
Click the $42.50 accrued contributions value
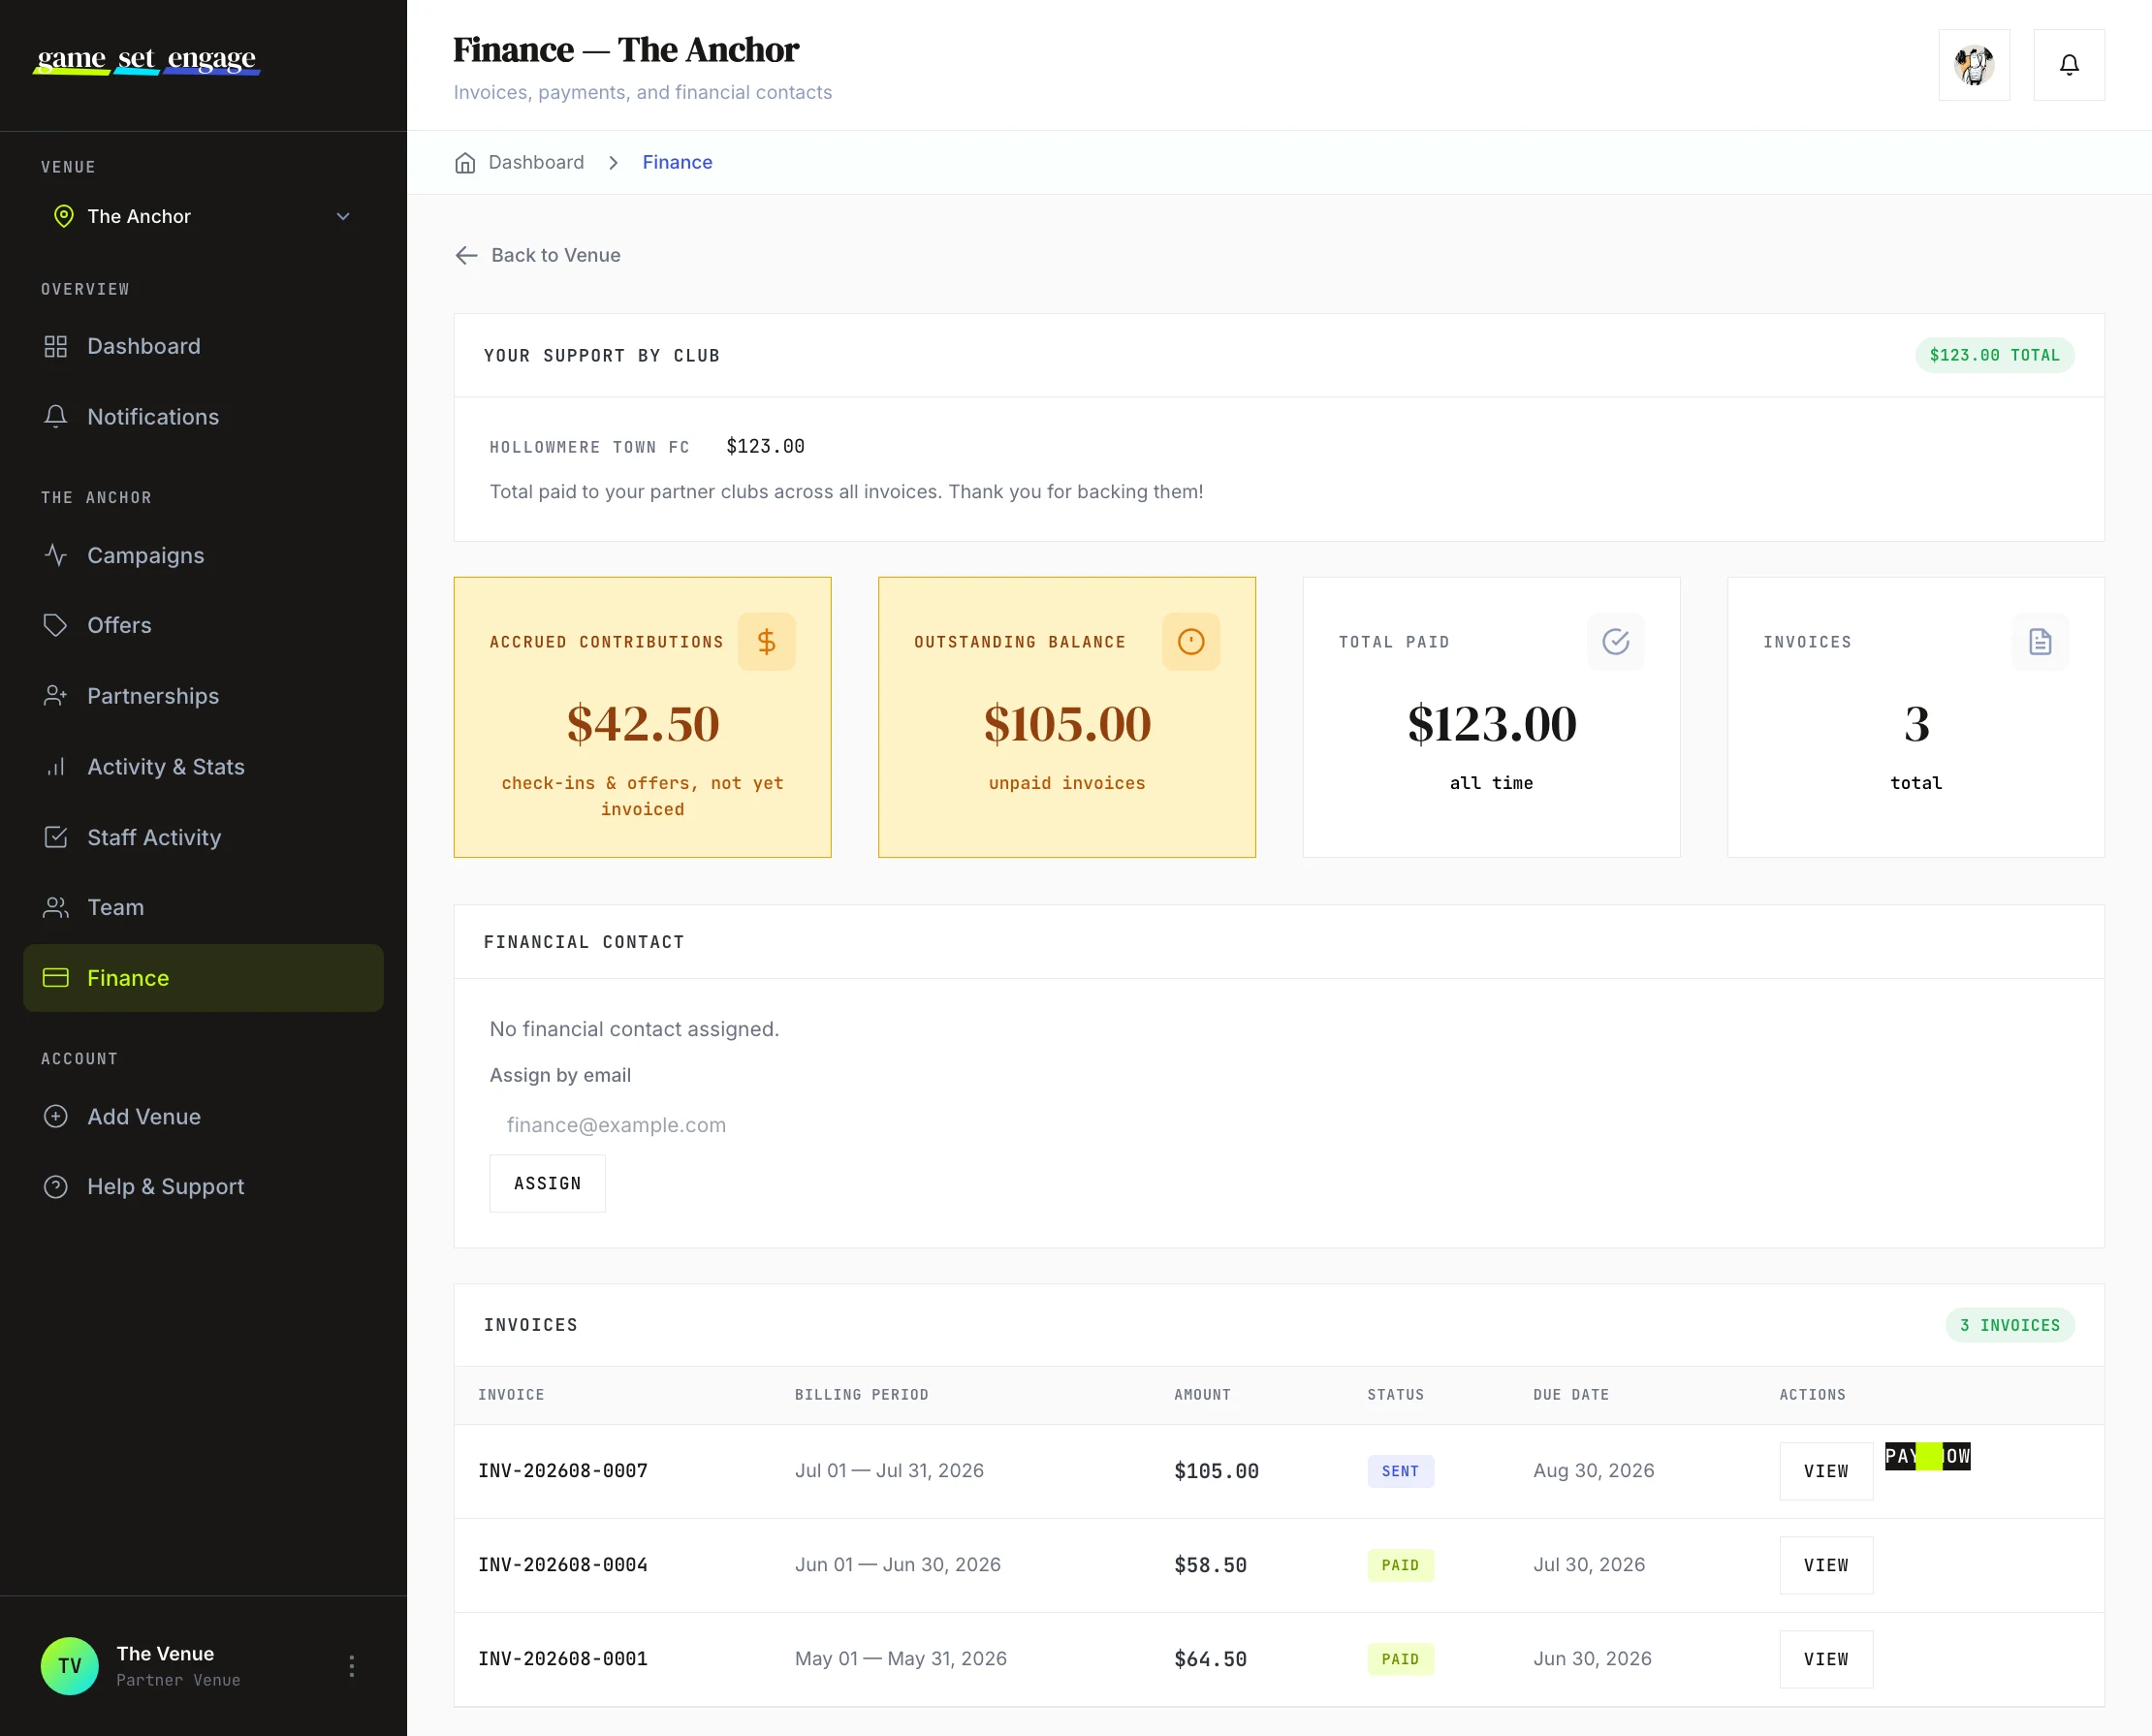point(642,723)
